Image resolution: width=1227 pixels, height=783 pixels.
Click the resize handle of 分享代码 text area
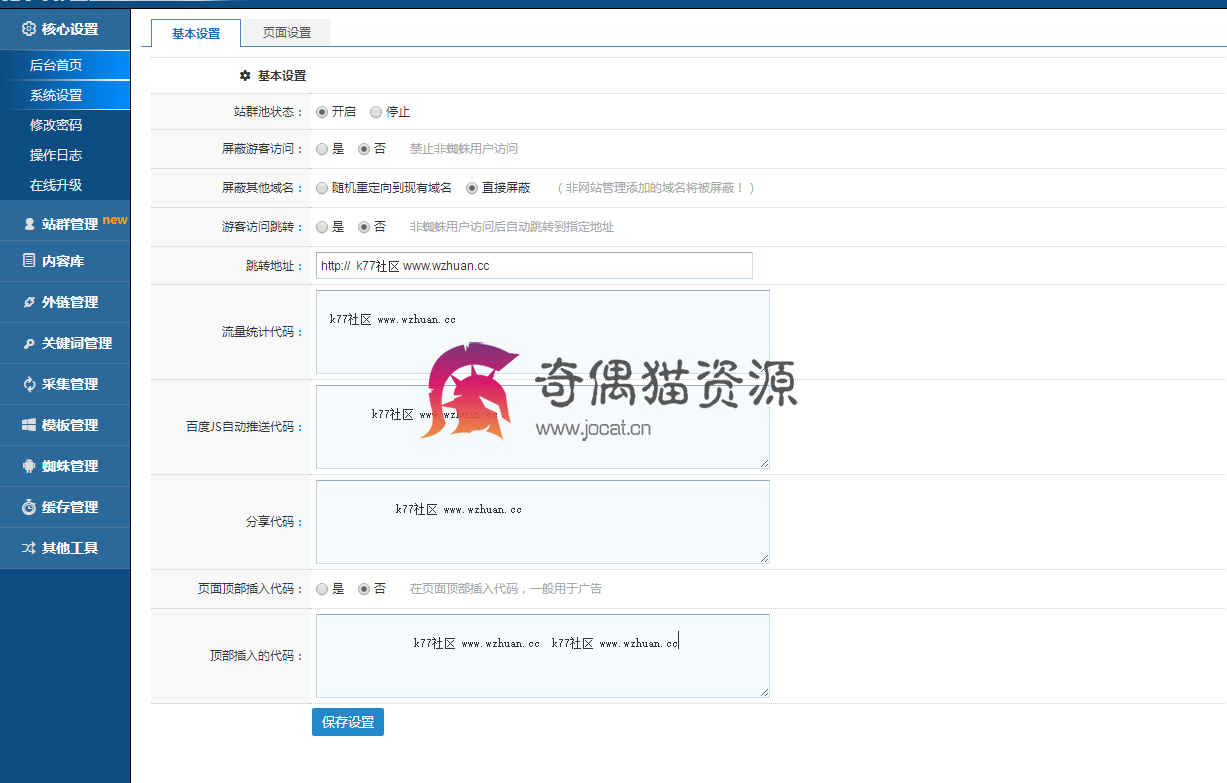(x=764, y=558)
